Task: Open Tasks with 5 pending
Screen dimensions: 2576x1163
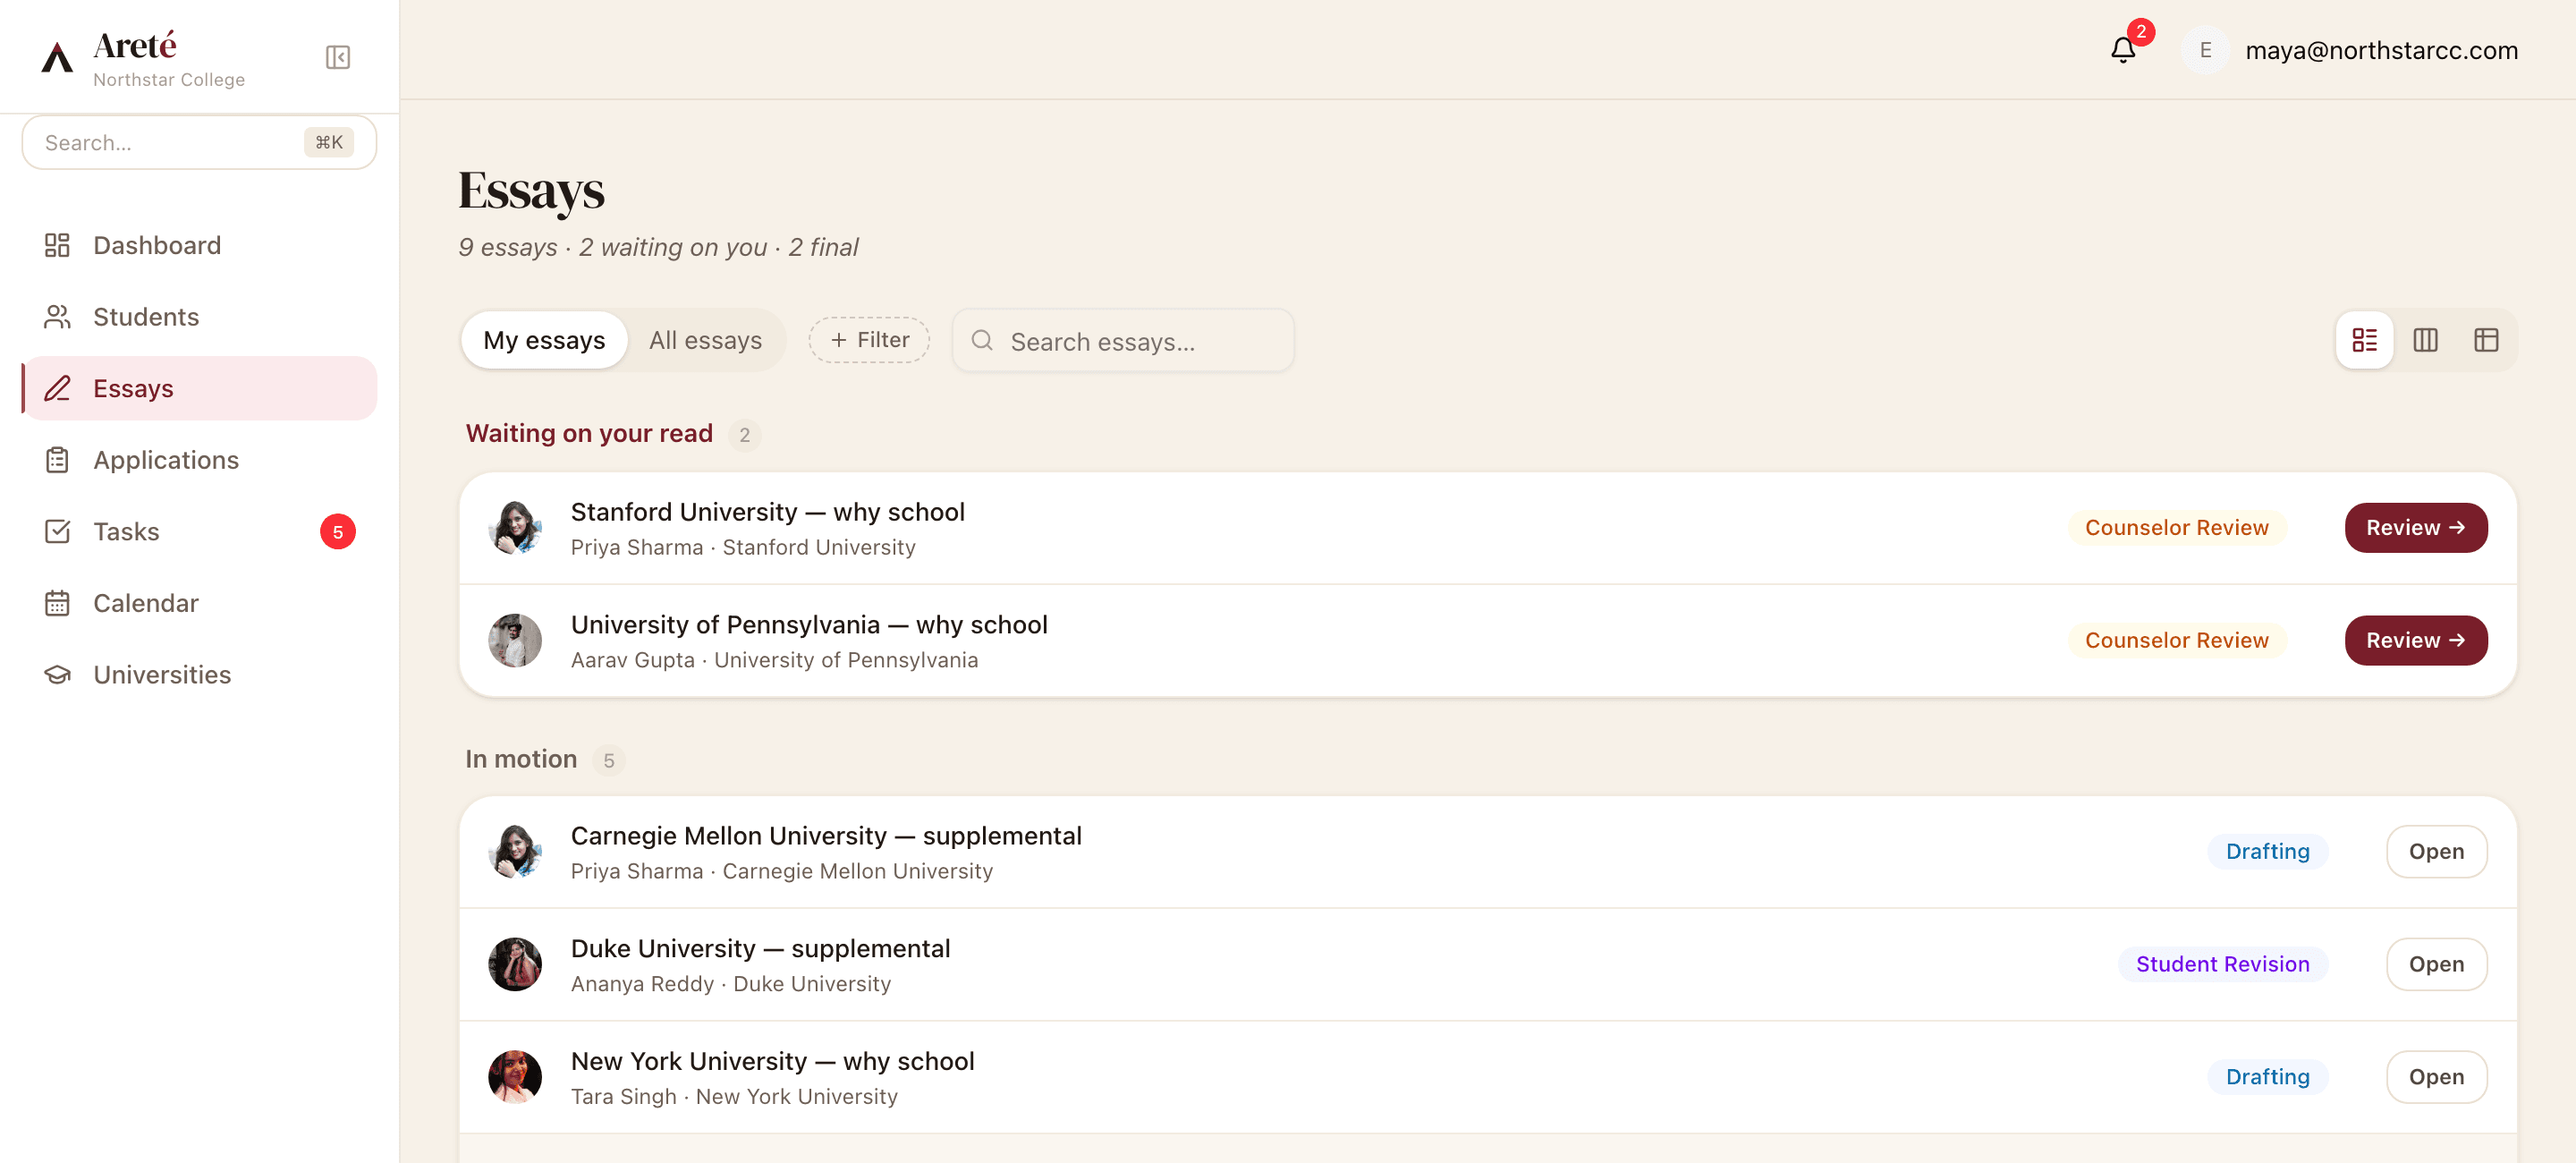Action: 199,531
